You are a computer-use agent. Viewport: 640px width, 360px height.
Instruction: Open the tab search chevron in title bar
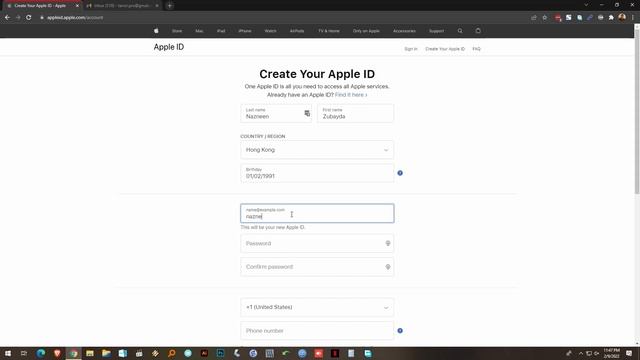(x=586, y=5)
